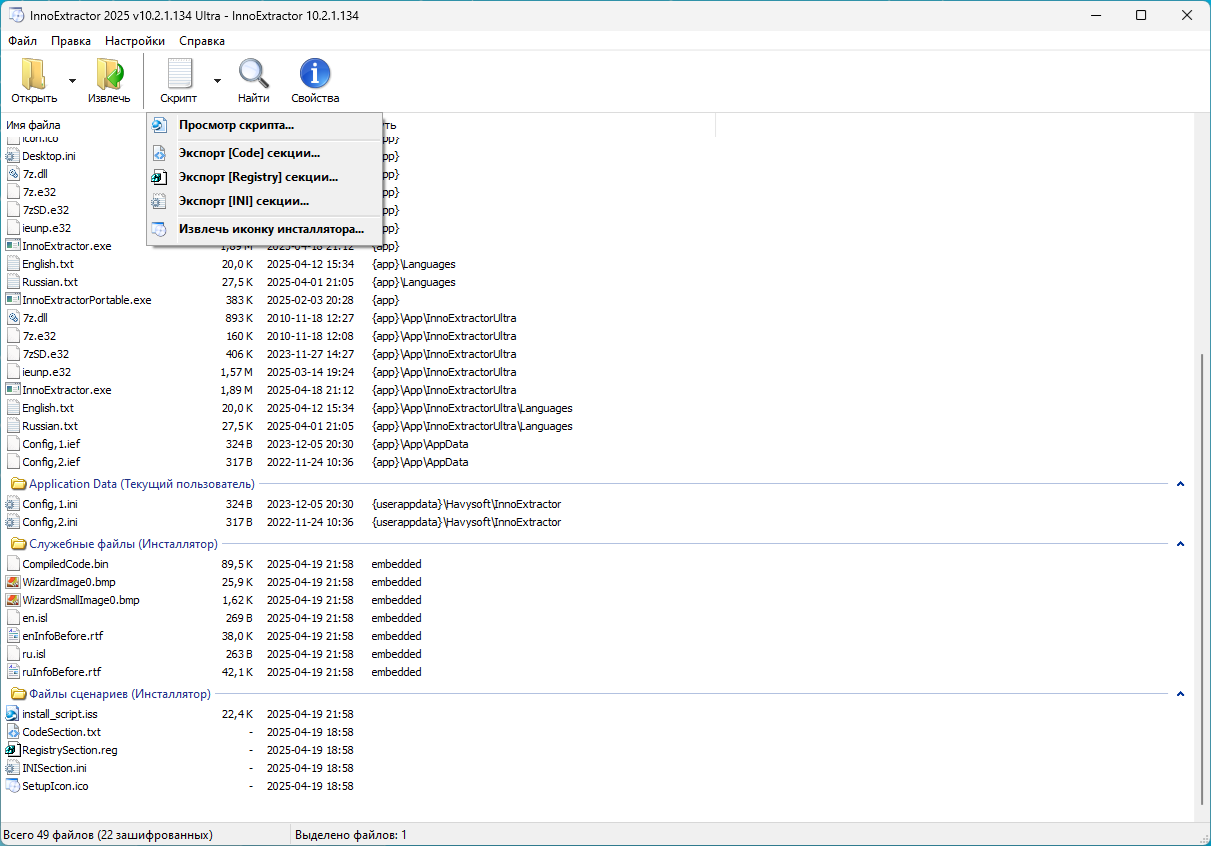The image size is (1211, 846).
Task: Open the Настройки menu
Action: pos(135,41)
